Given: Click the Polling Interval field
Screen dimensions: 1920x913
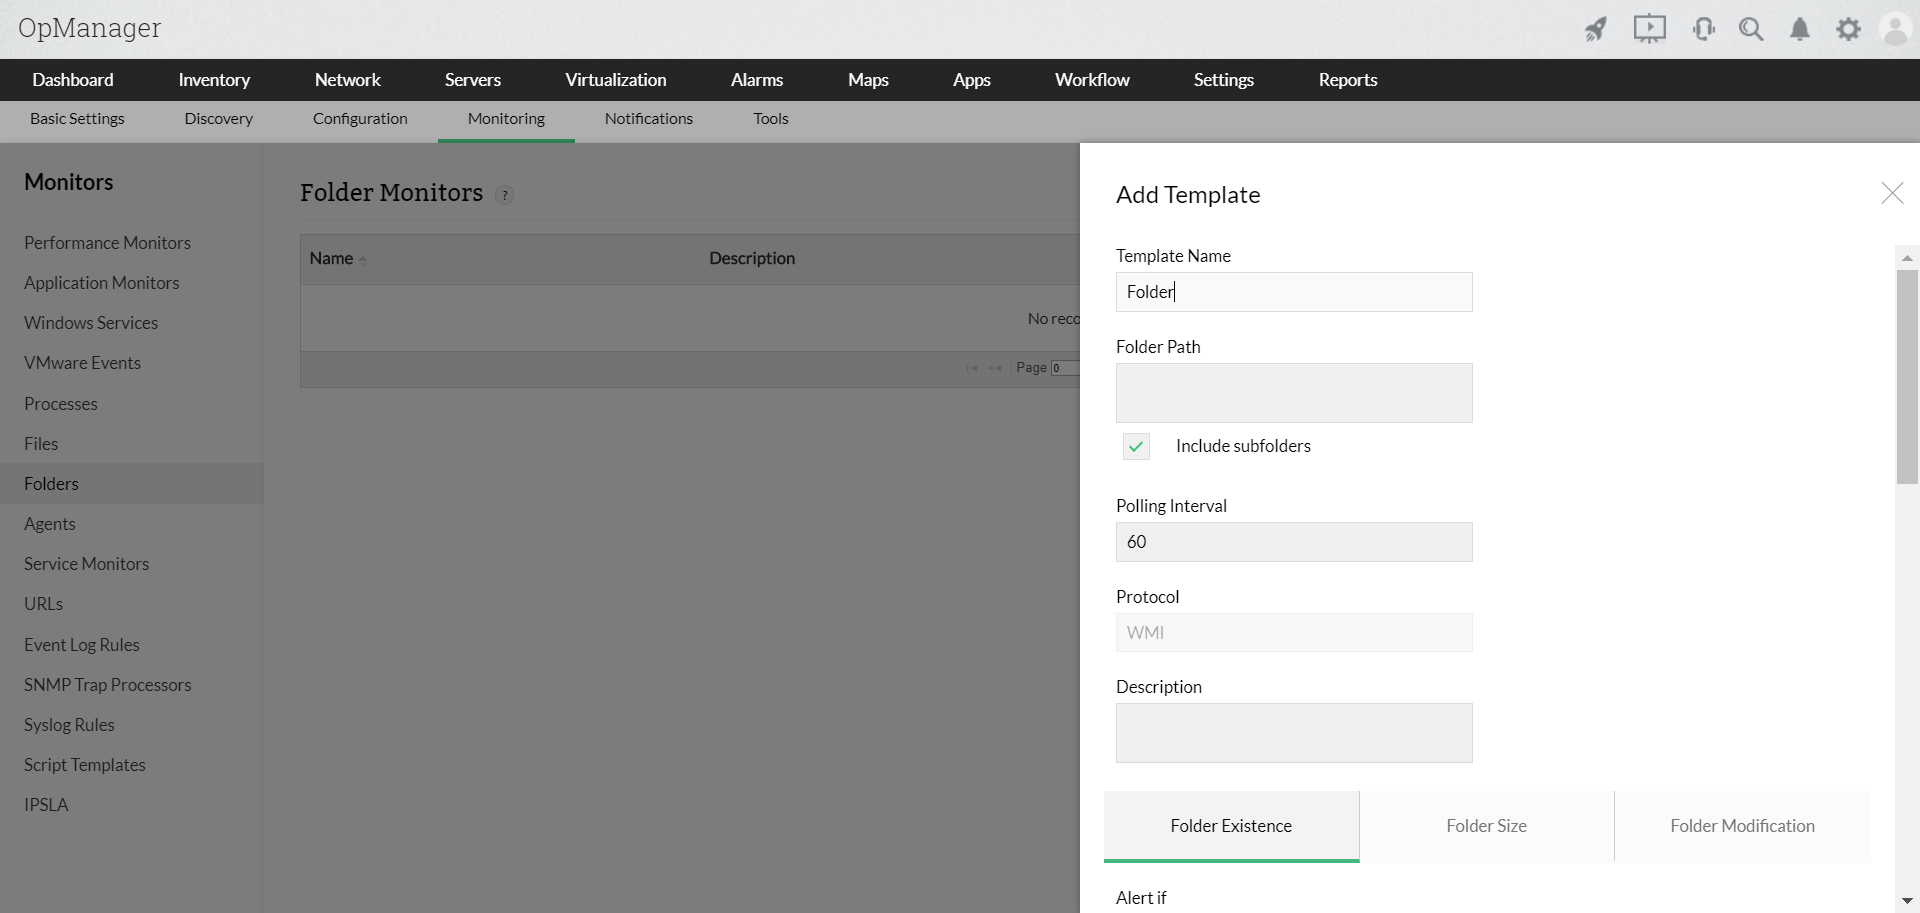Looking at the screenshot, I should click(1294, 542).
